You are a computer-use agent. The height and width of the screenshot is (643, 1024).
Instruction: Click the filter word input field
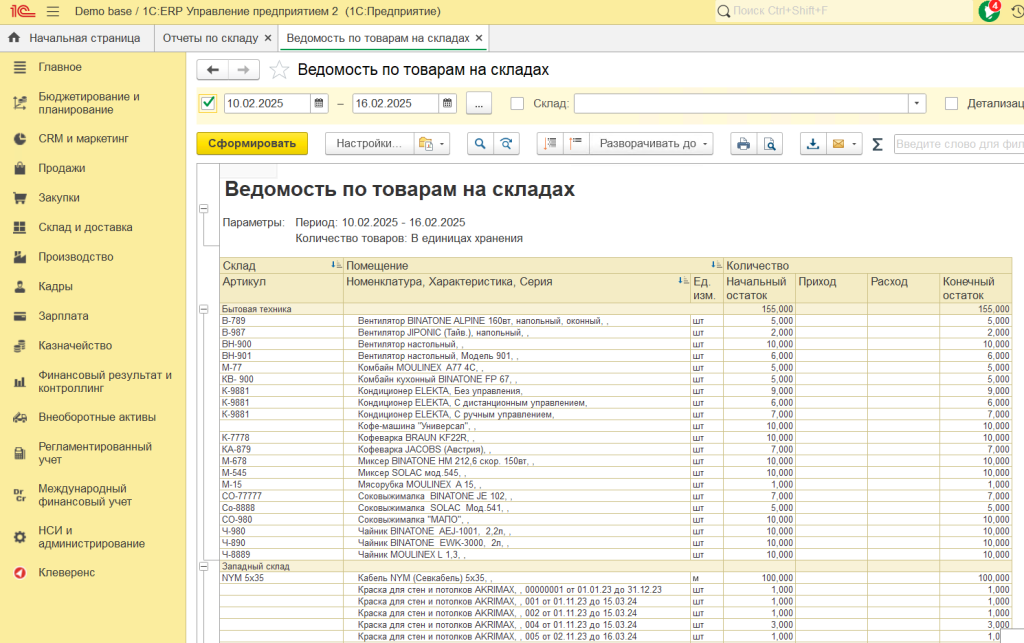(959, 144)
